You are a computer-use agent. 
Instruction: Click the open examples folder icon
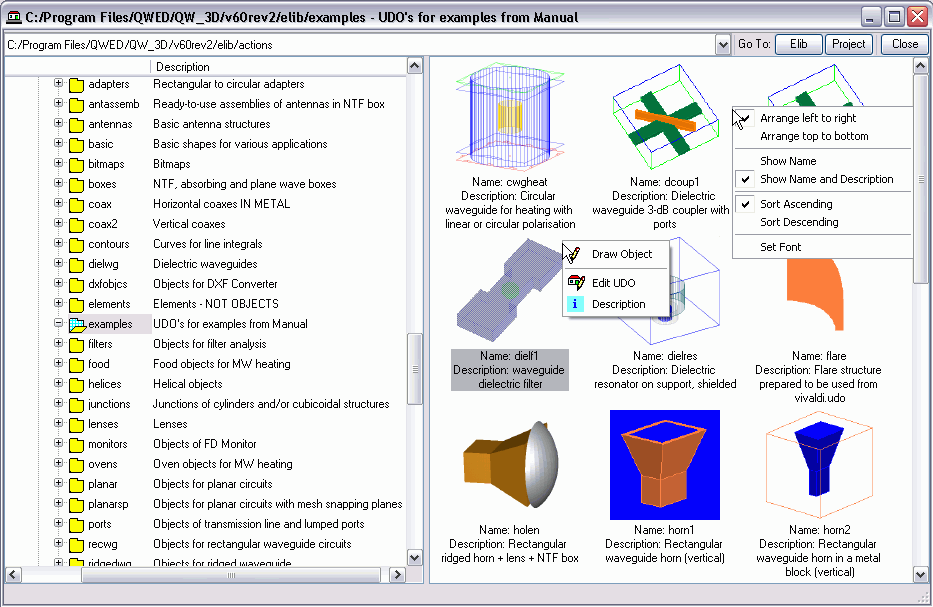[x=76, y=324]
